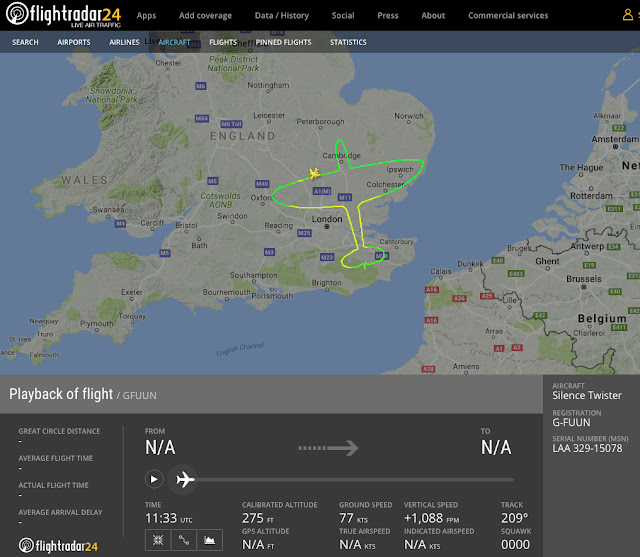Screen dimensions: 640x557
Task: Click the Brussels label on the map
Action: [x=584, y=279]
